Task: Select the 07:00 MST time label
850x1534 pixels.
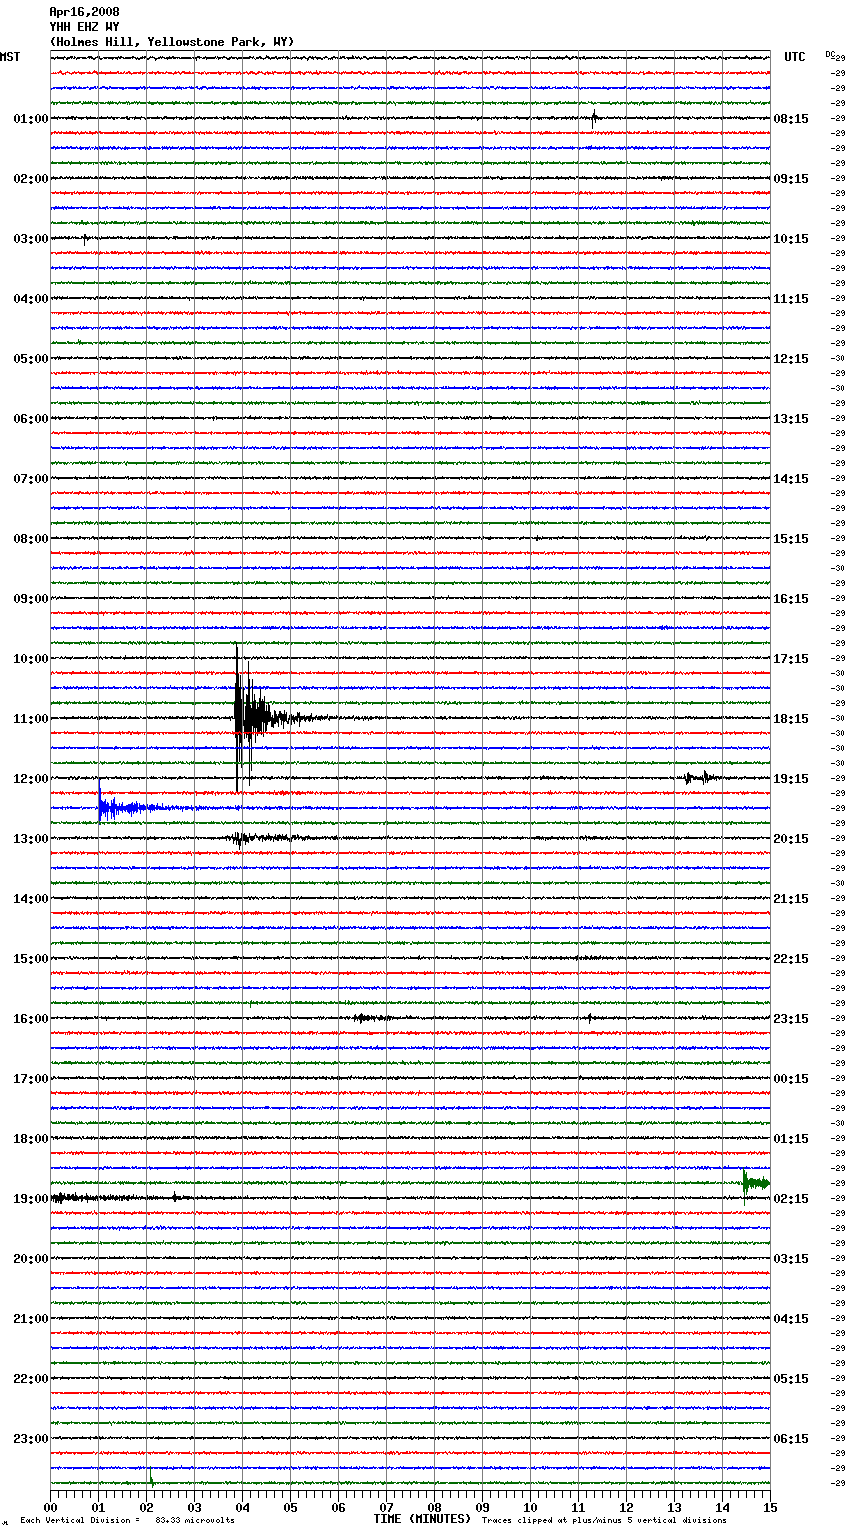Action: [x=31, y=479]
